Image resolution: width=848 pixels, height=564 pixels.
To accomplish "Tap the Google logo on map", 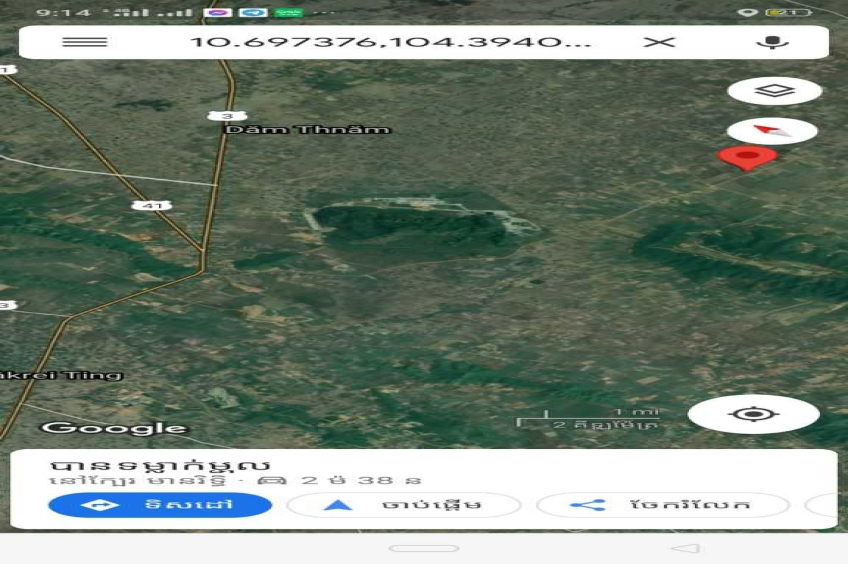I will click(x=114, y=428).
